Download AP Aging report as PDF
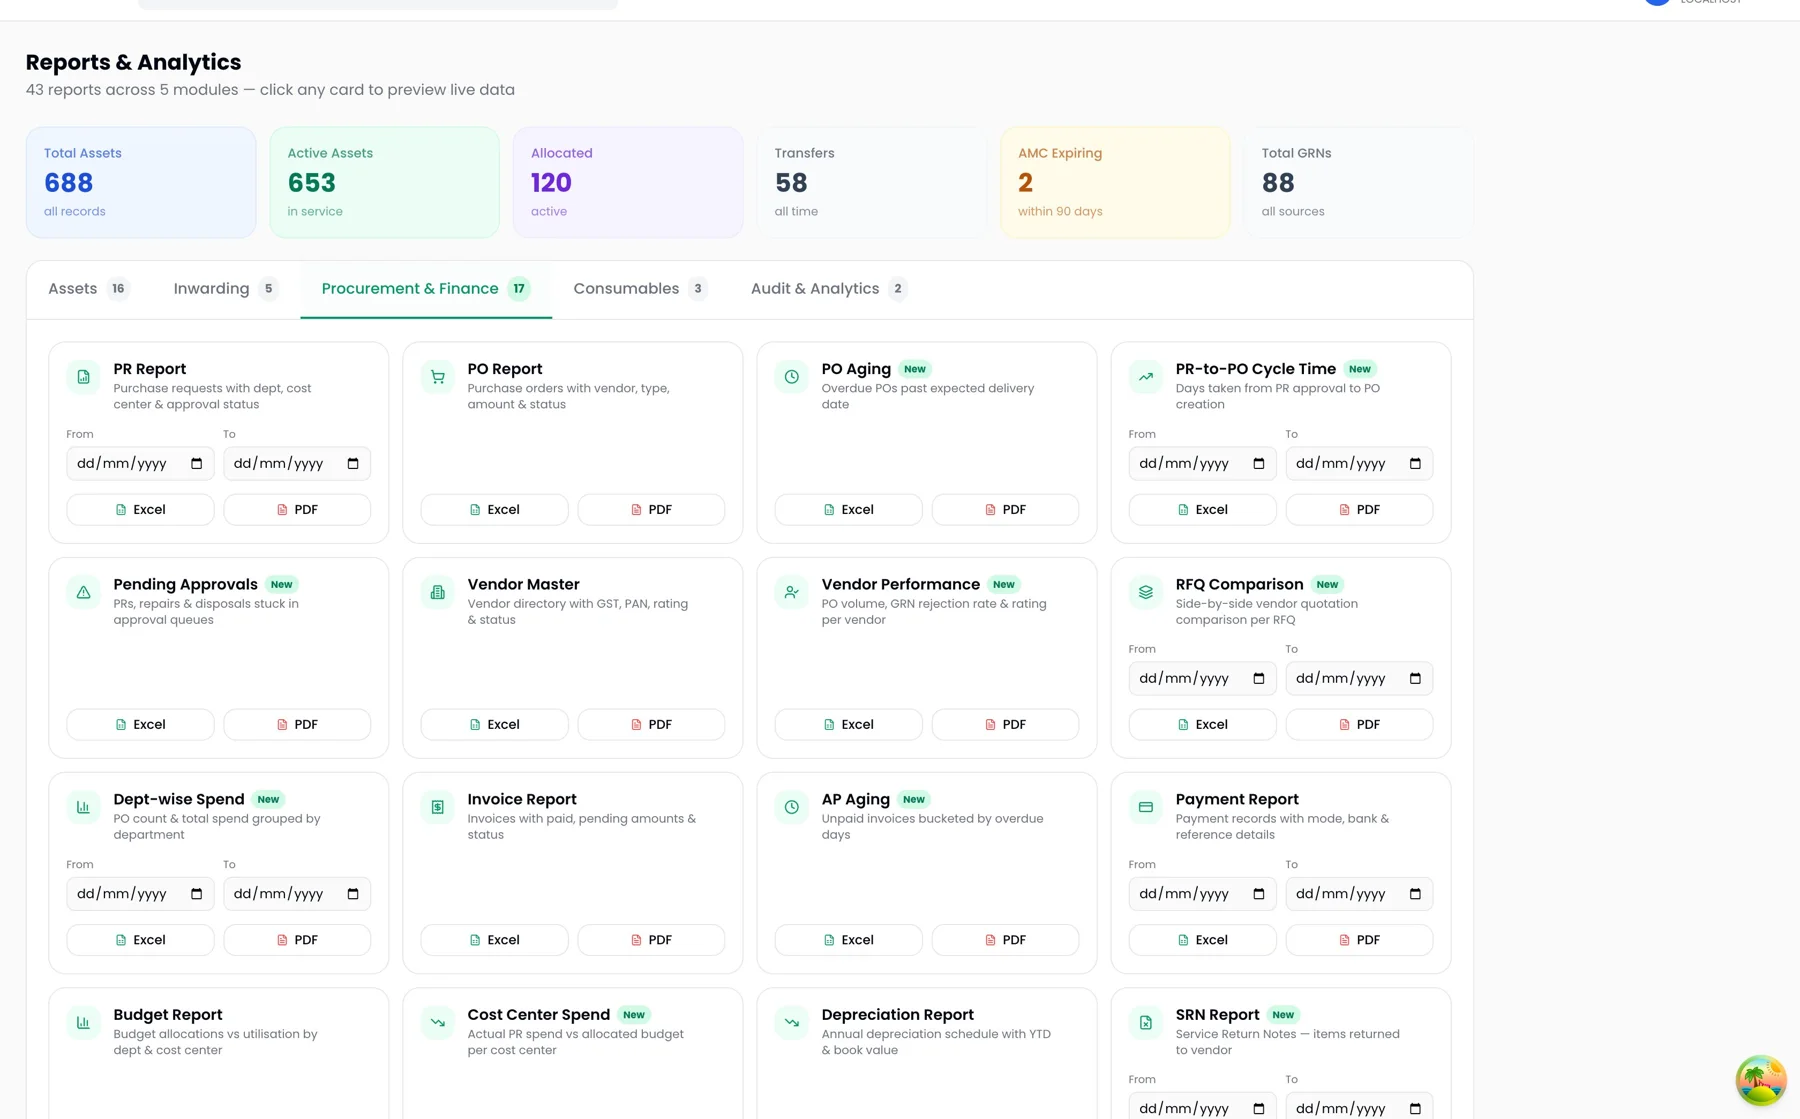The width and height of the screenshot is (1800, 1119). (1005, 940)
